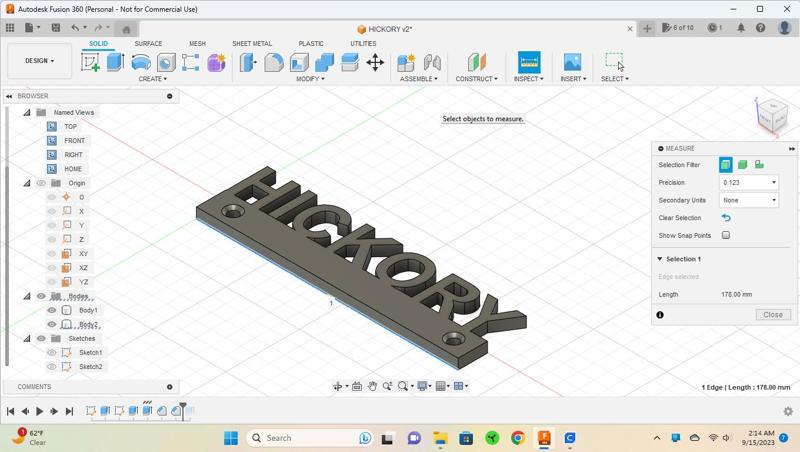Toggle visibility of the Sketches folder
This screenshot has width=800, height=452.
(41, 338)
